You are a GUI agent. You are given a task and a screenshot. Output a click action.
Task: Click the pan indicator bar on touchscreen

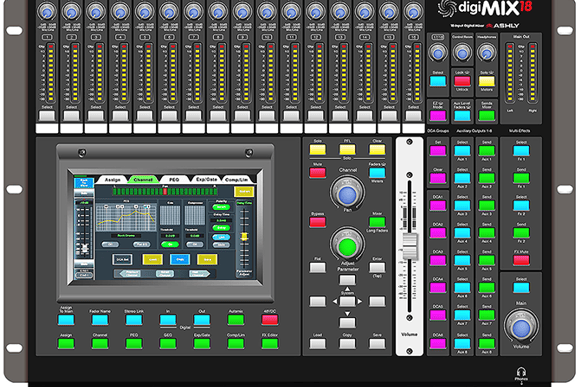[x=165, y=191]
